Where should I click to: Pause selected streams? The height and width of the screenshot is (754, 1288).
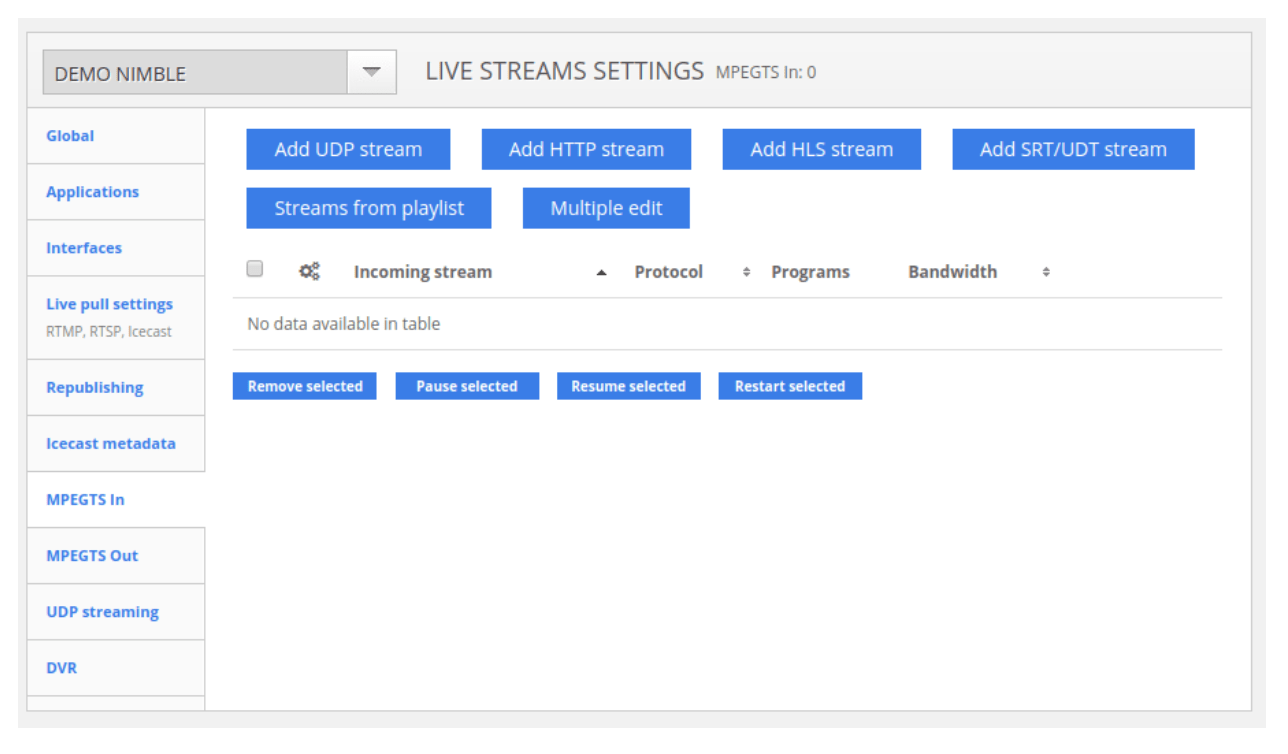click(467, 386)
